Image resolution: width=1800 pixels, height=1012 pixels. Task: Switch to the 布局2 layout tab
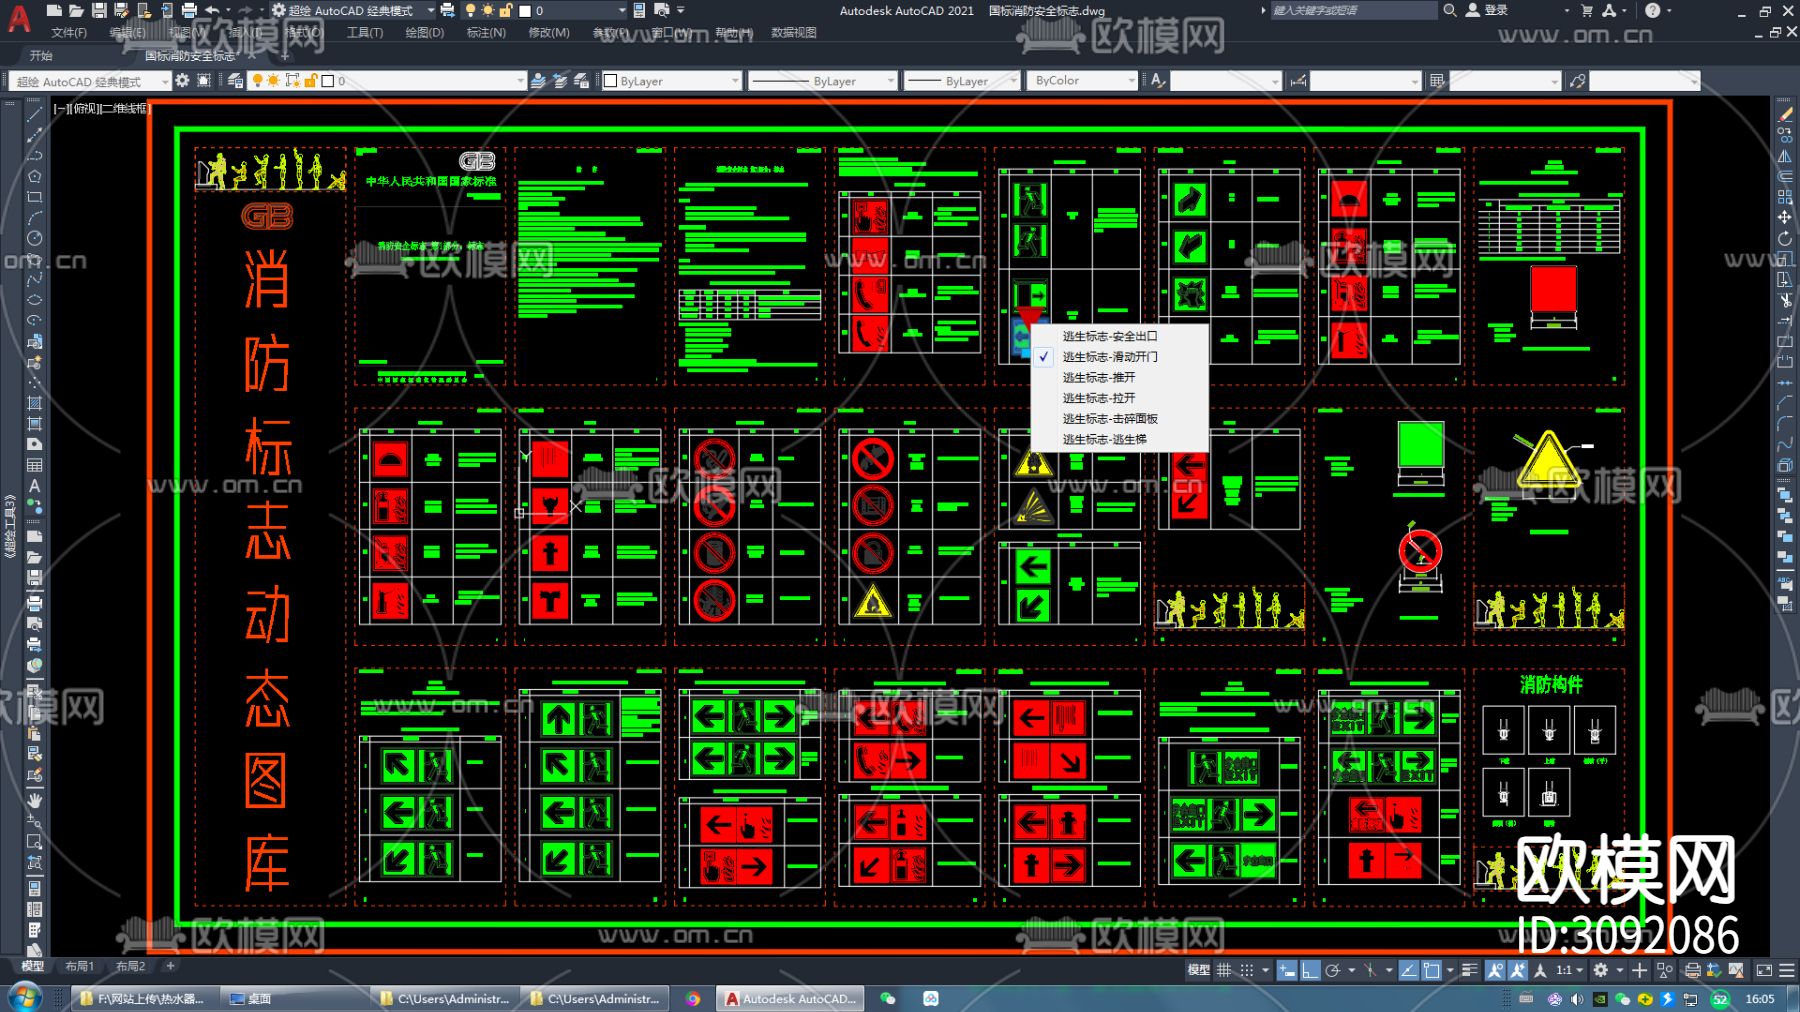pyautogui.click(x=130, y=967)
